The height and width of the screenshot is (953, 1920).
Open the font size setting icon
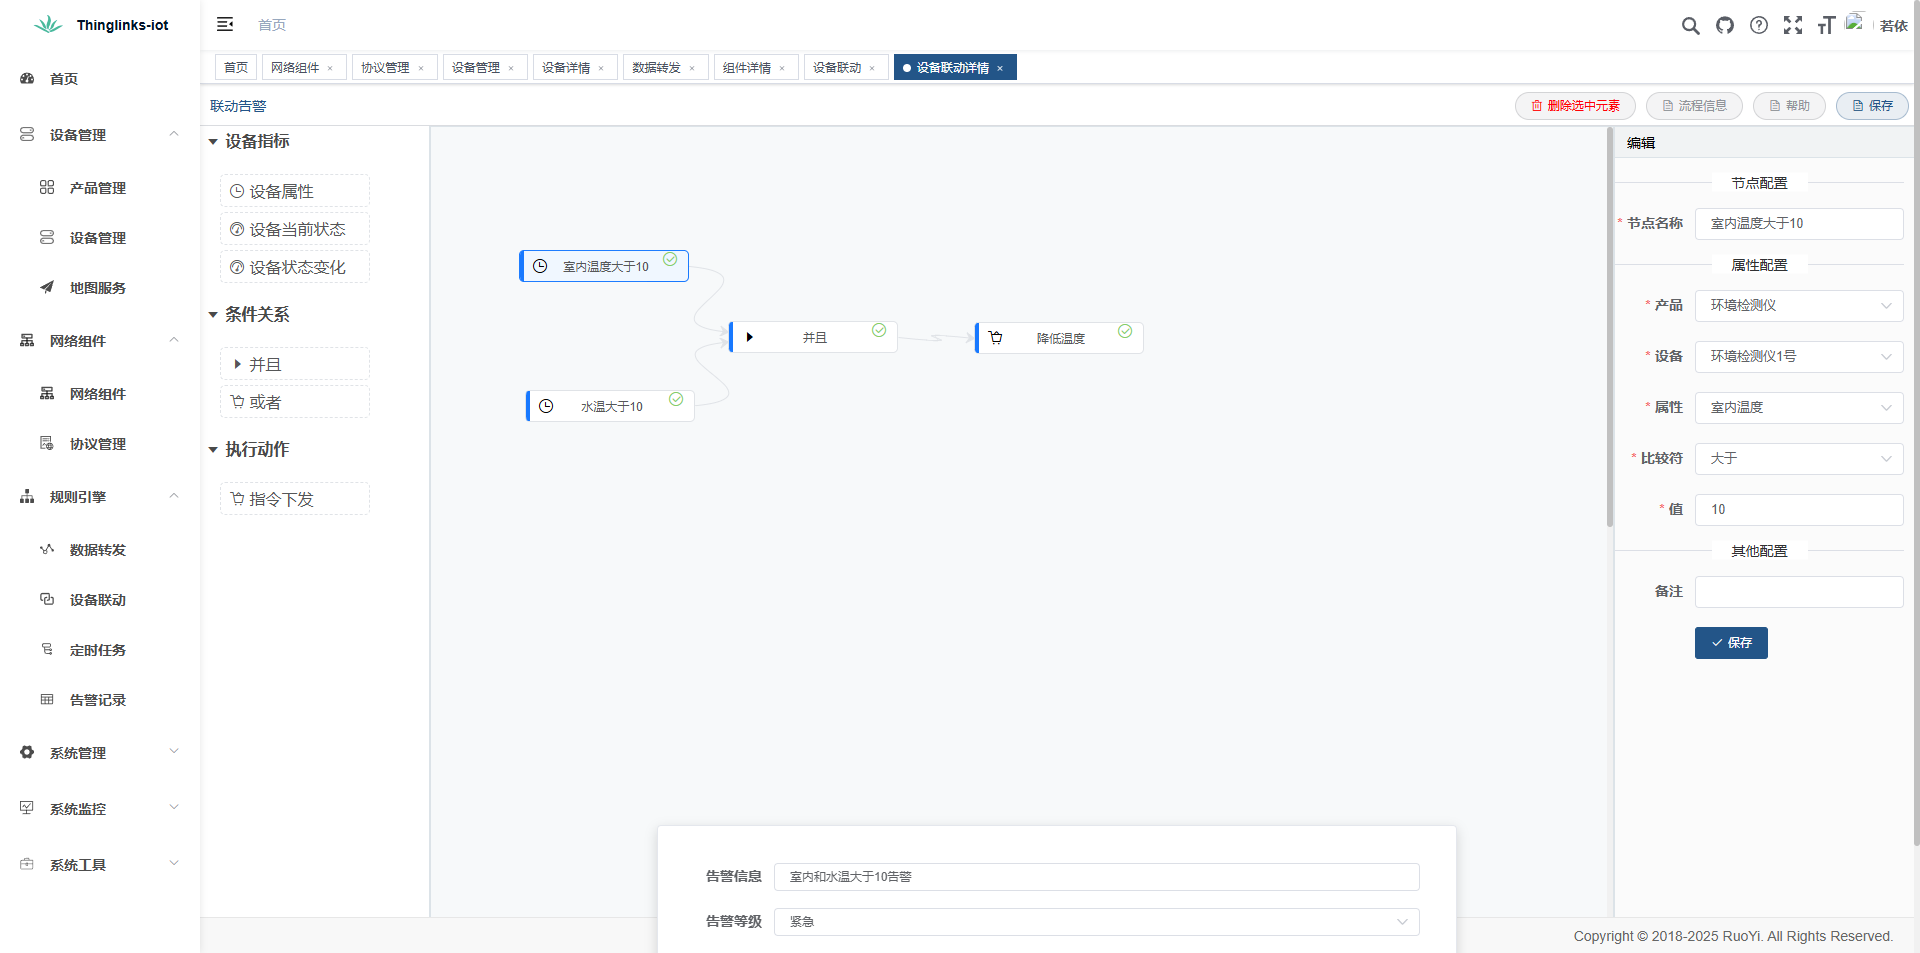click(1826, 26)
